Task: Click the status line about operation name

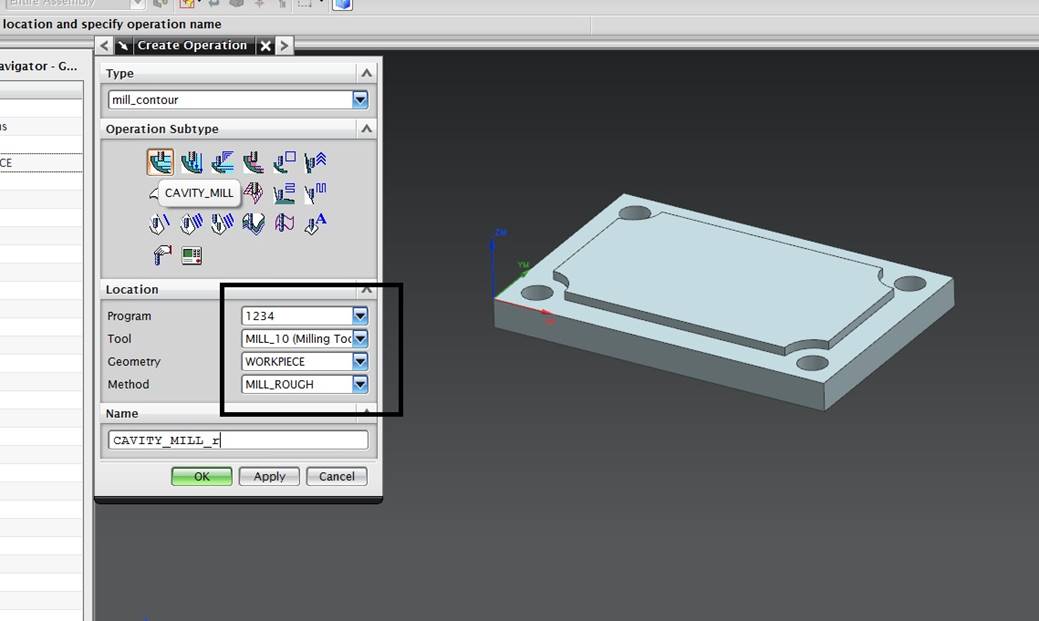Action: pos(111,24)
